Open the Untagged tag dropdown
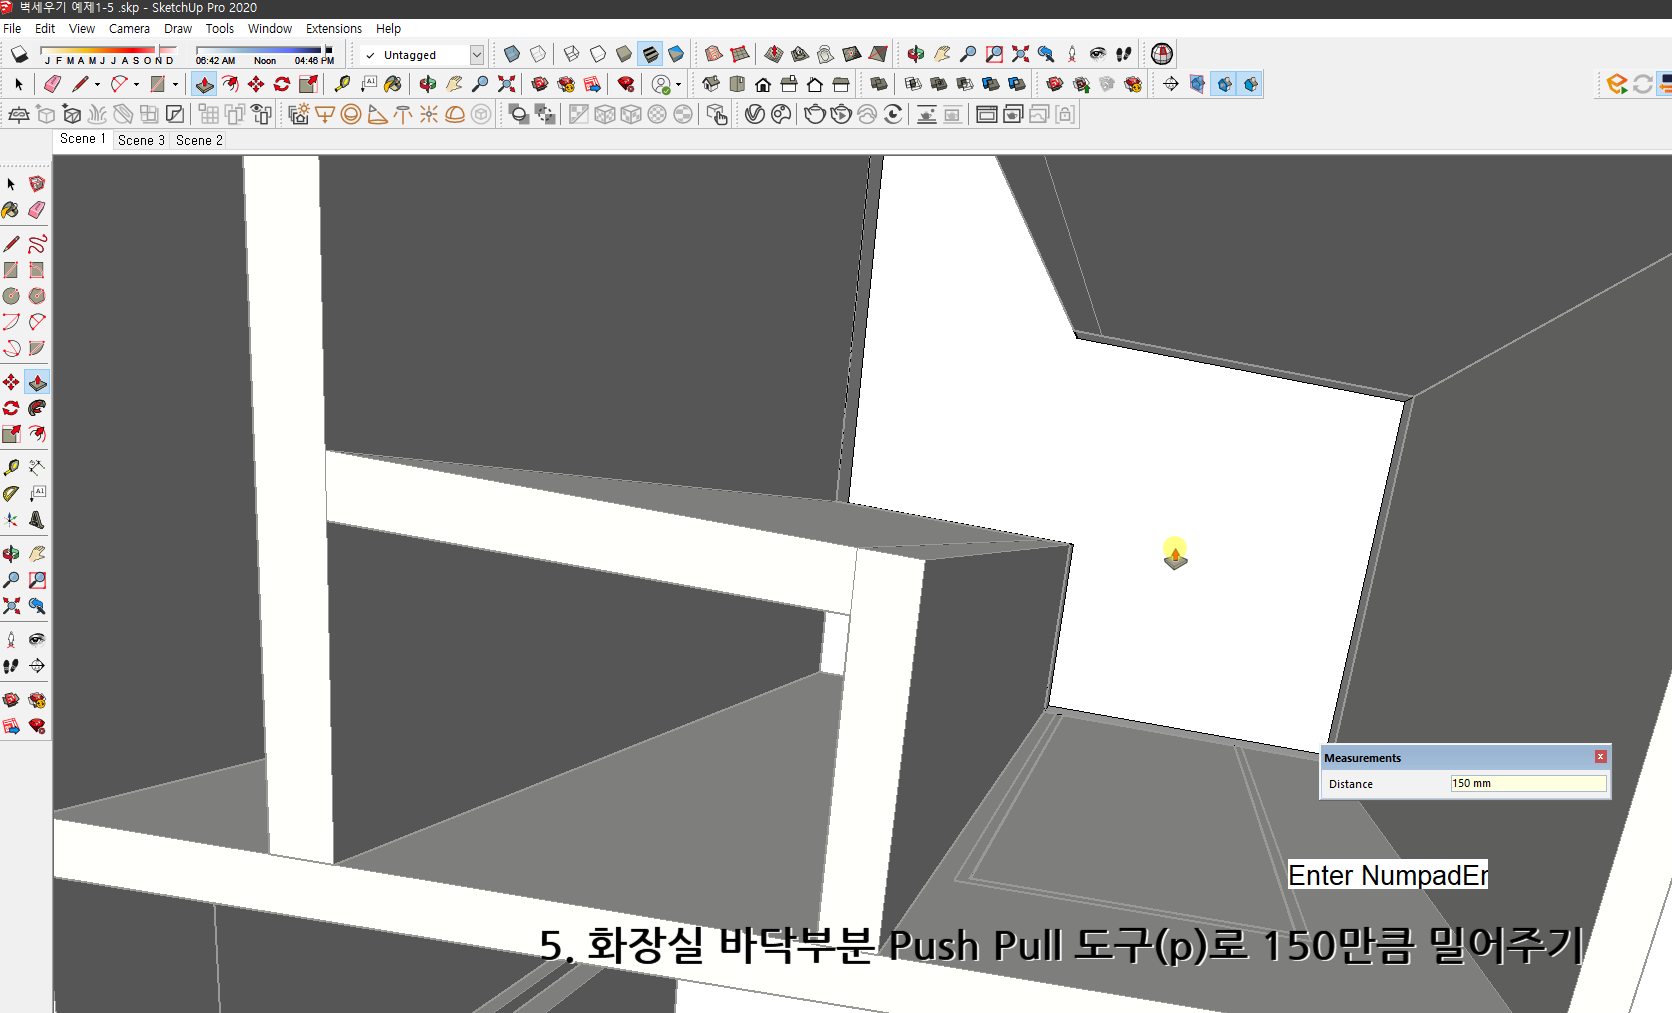1672x1013 pixels. tap(477, 55)
